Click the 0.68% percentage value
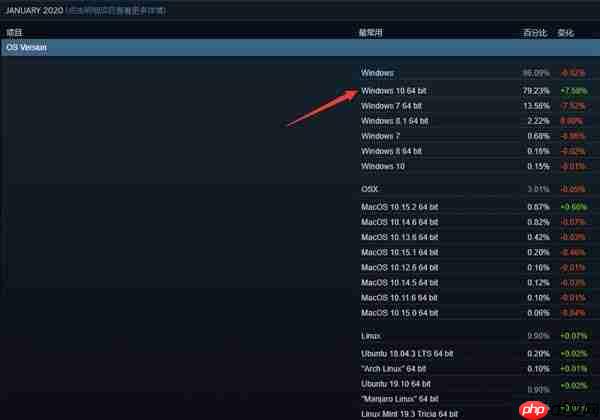 (x=538, y=136)
